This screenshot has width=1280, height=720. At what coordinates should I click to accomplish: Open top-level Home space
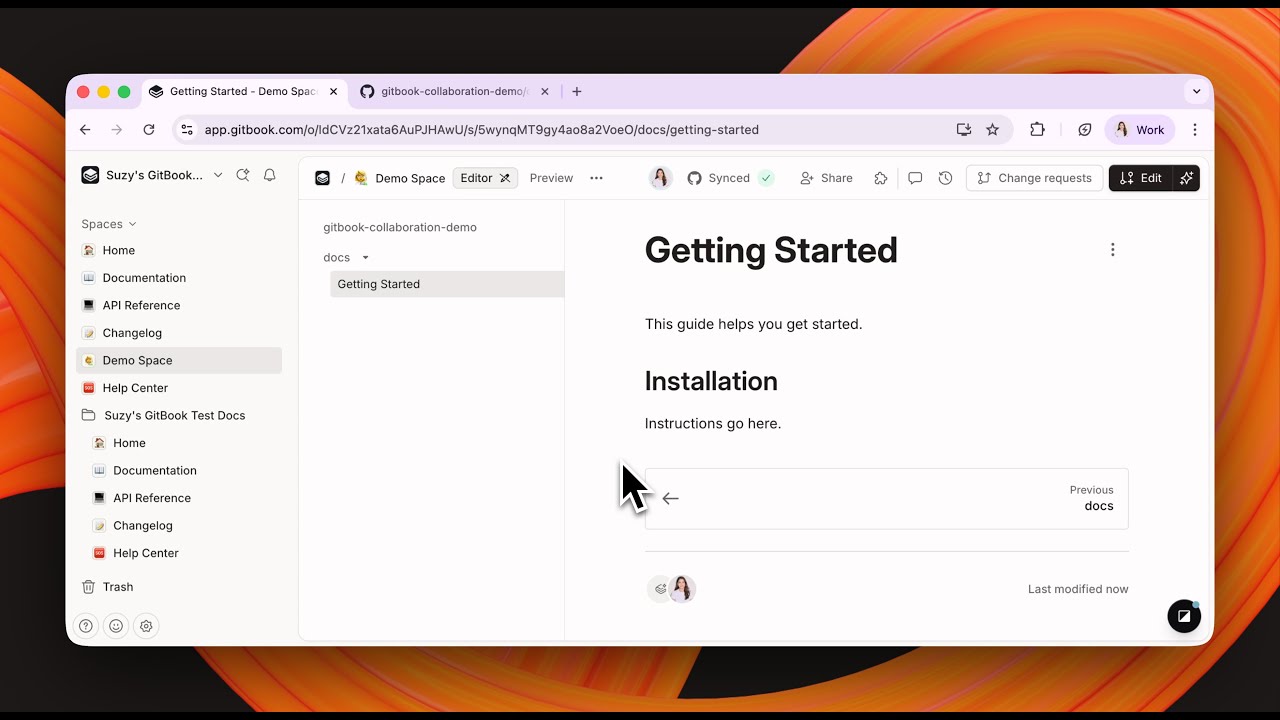pos(179,251)
